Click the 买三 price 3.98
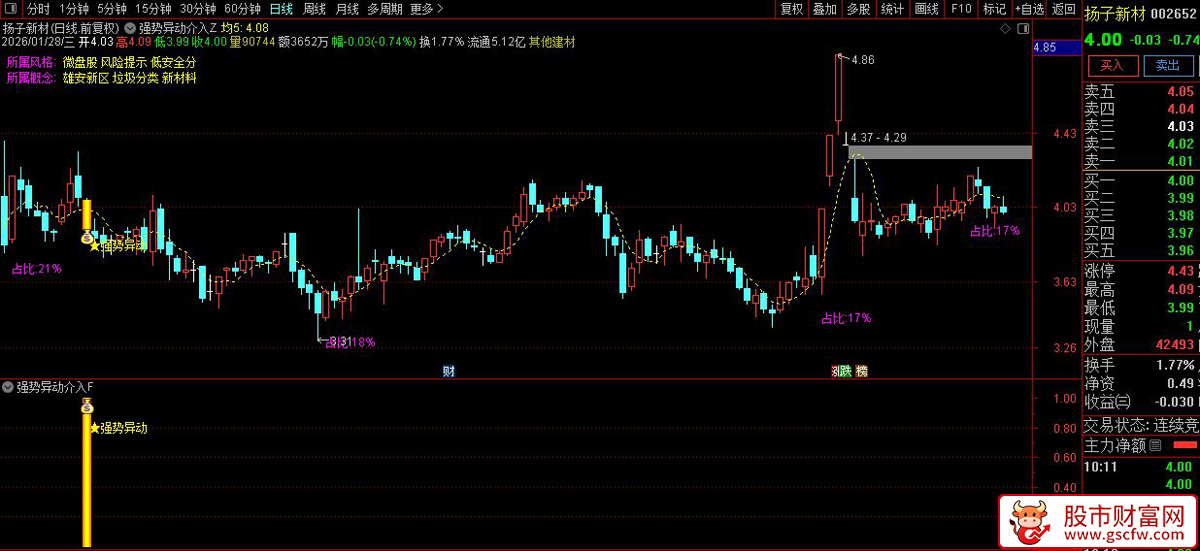Screen dimensions: 1200x551 point(1180,216)
